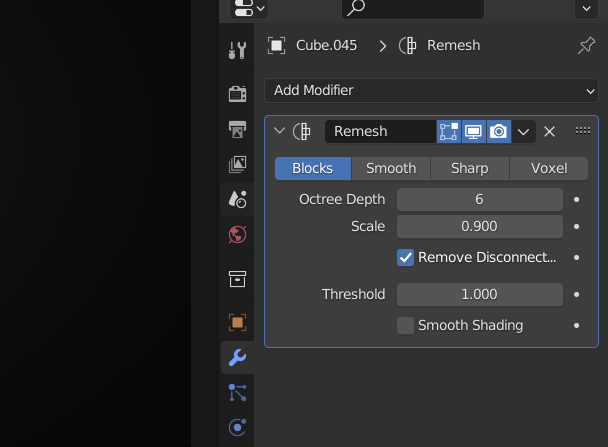Open the Collection properties tab
This screenshot has height=447, width=608.
pyautogui.click(x=237, y=279)
